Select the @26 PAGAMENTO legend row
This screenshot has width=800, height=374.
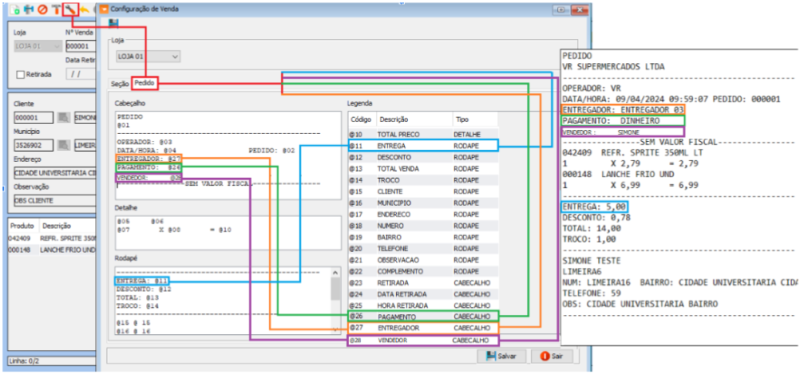[x=423, y=316]
